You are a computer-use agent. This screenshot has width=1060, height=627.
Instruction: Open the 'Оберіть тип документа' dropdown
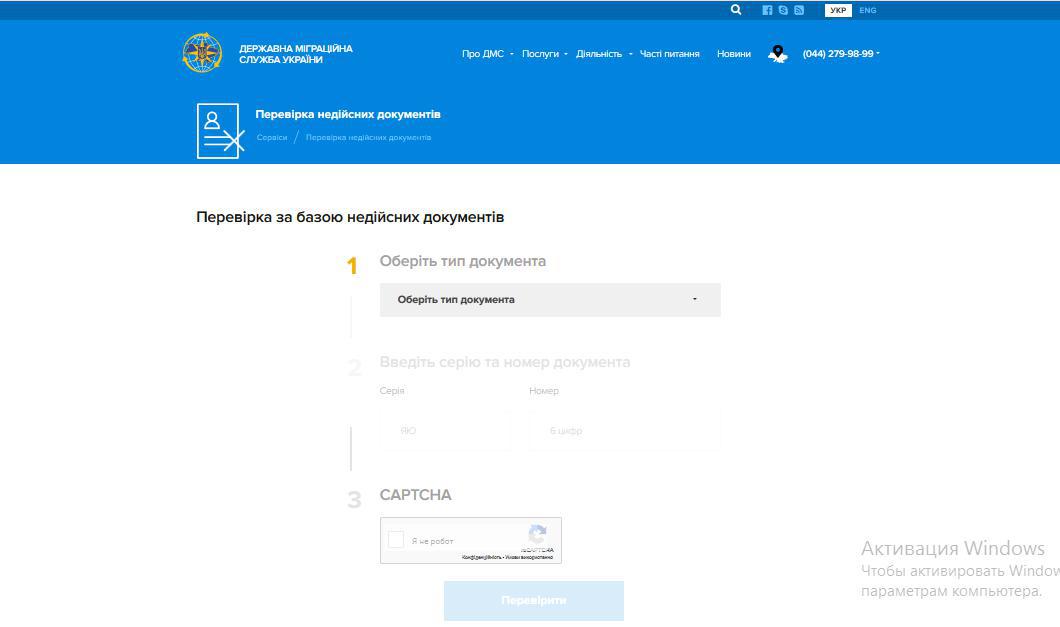point(549,299)
